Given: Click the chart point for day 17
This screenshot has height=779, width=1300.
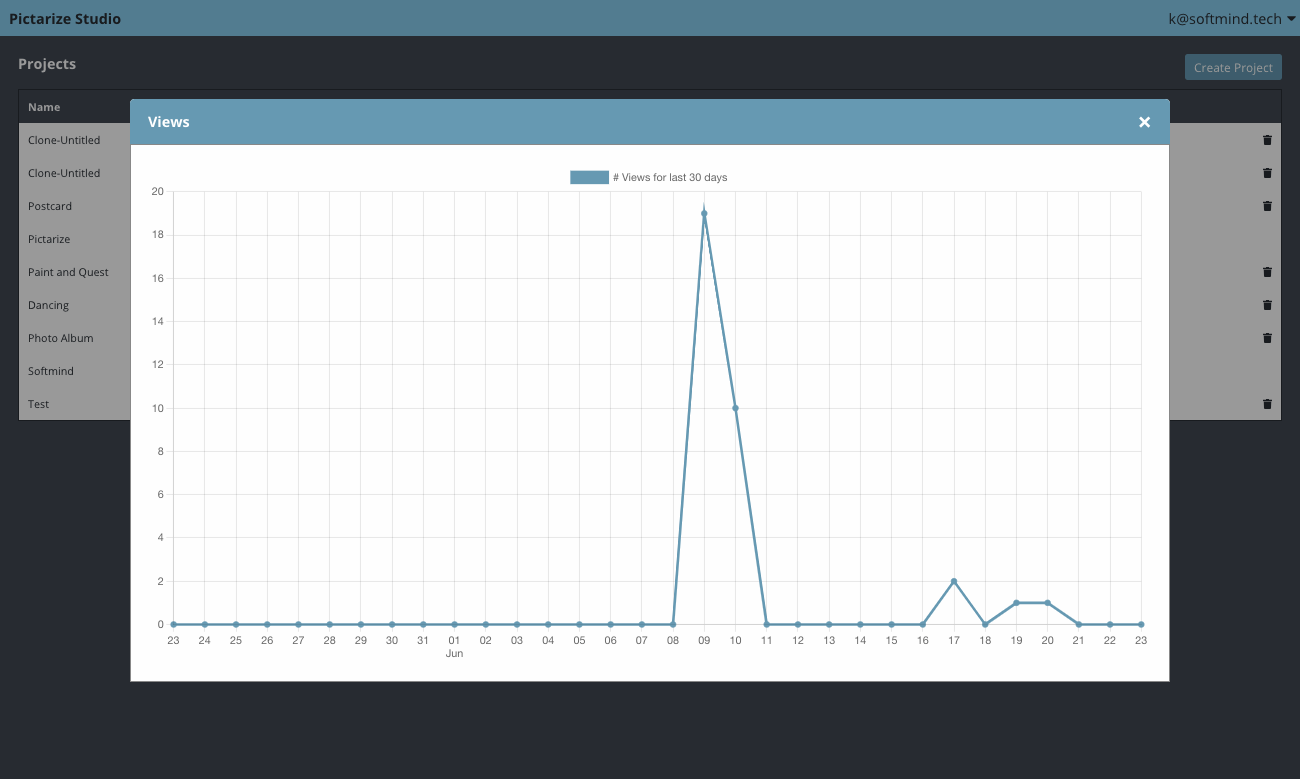Looking at the screenshot, I should 954,581.
